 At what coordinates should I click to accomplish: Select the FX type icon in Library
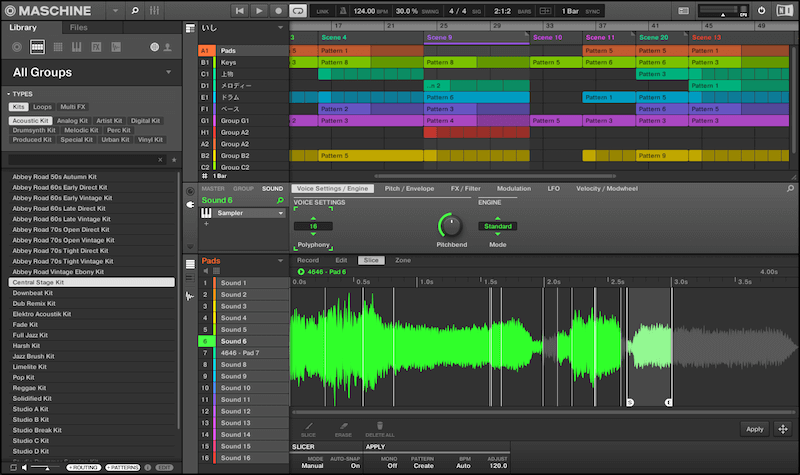[96, 47]
